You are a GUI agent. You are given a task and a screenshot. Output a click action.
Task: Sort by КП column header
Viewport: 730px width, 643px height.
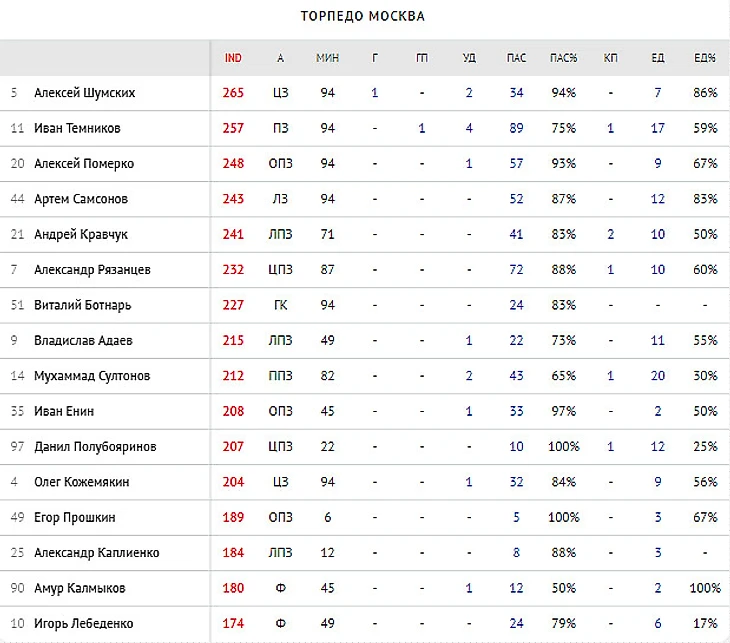[x=611, y=58]
